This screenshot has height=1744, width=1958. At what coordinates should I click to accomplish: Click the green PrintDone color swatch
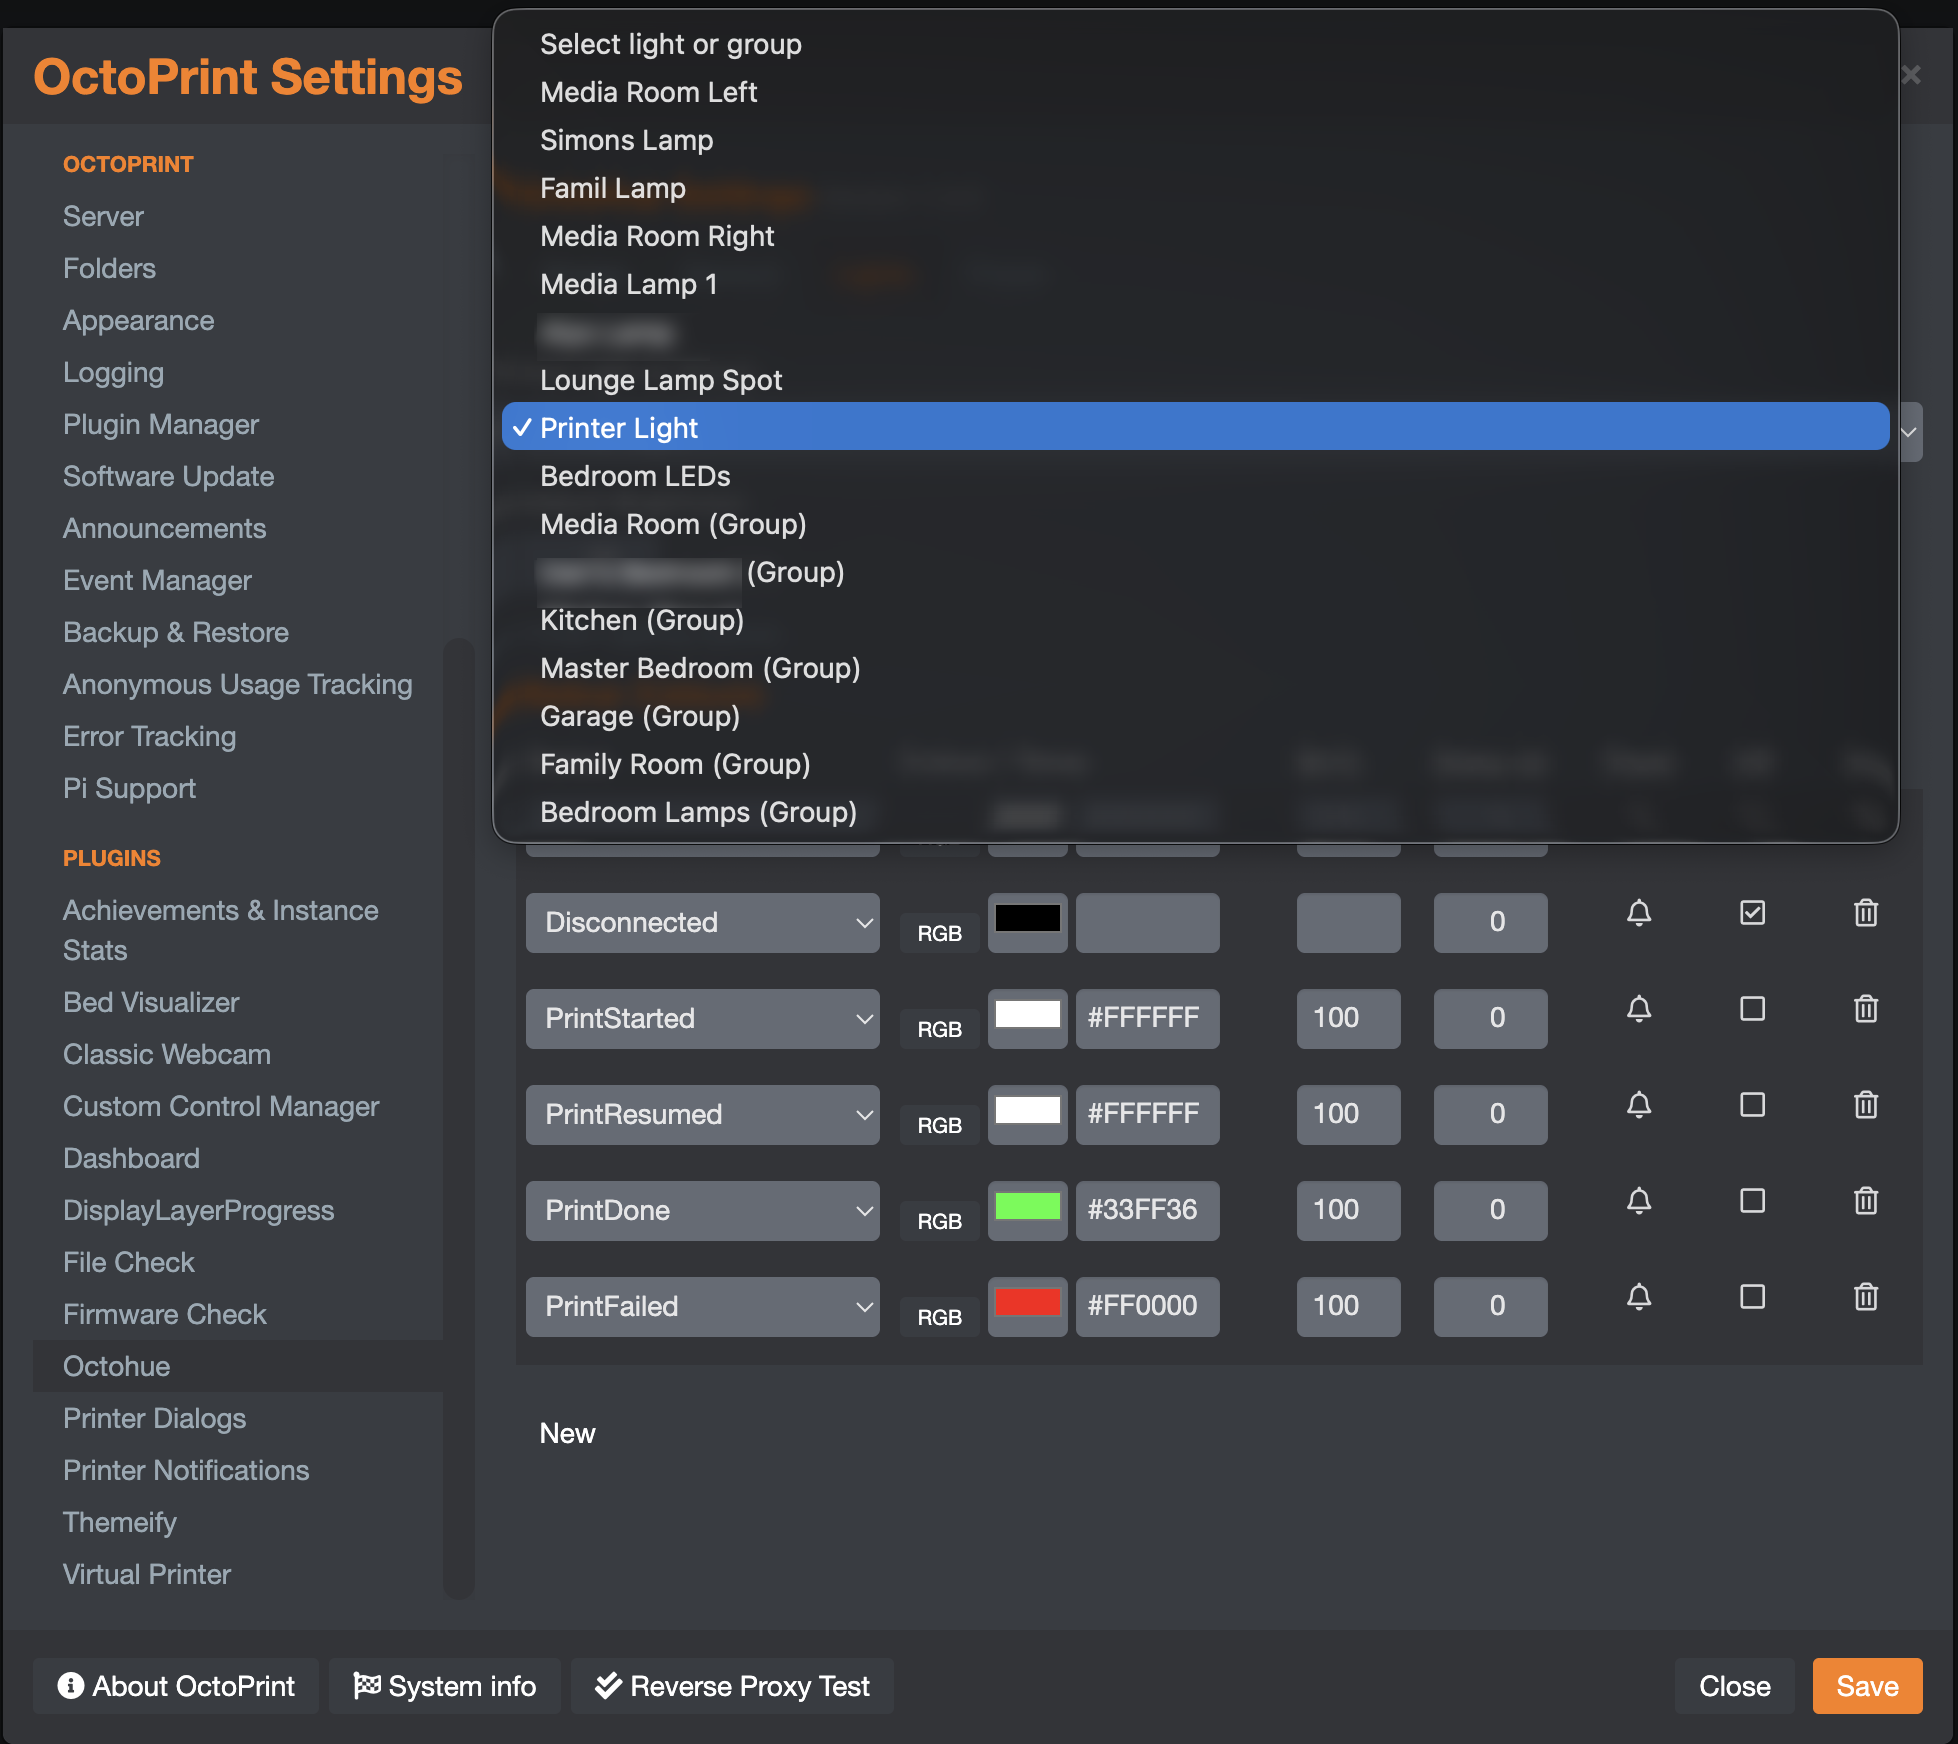pyautogui.click(x=1027, y=1207)
